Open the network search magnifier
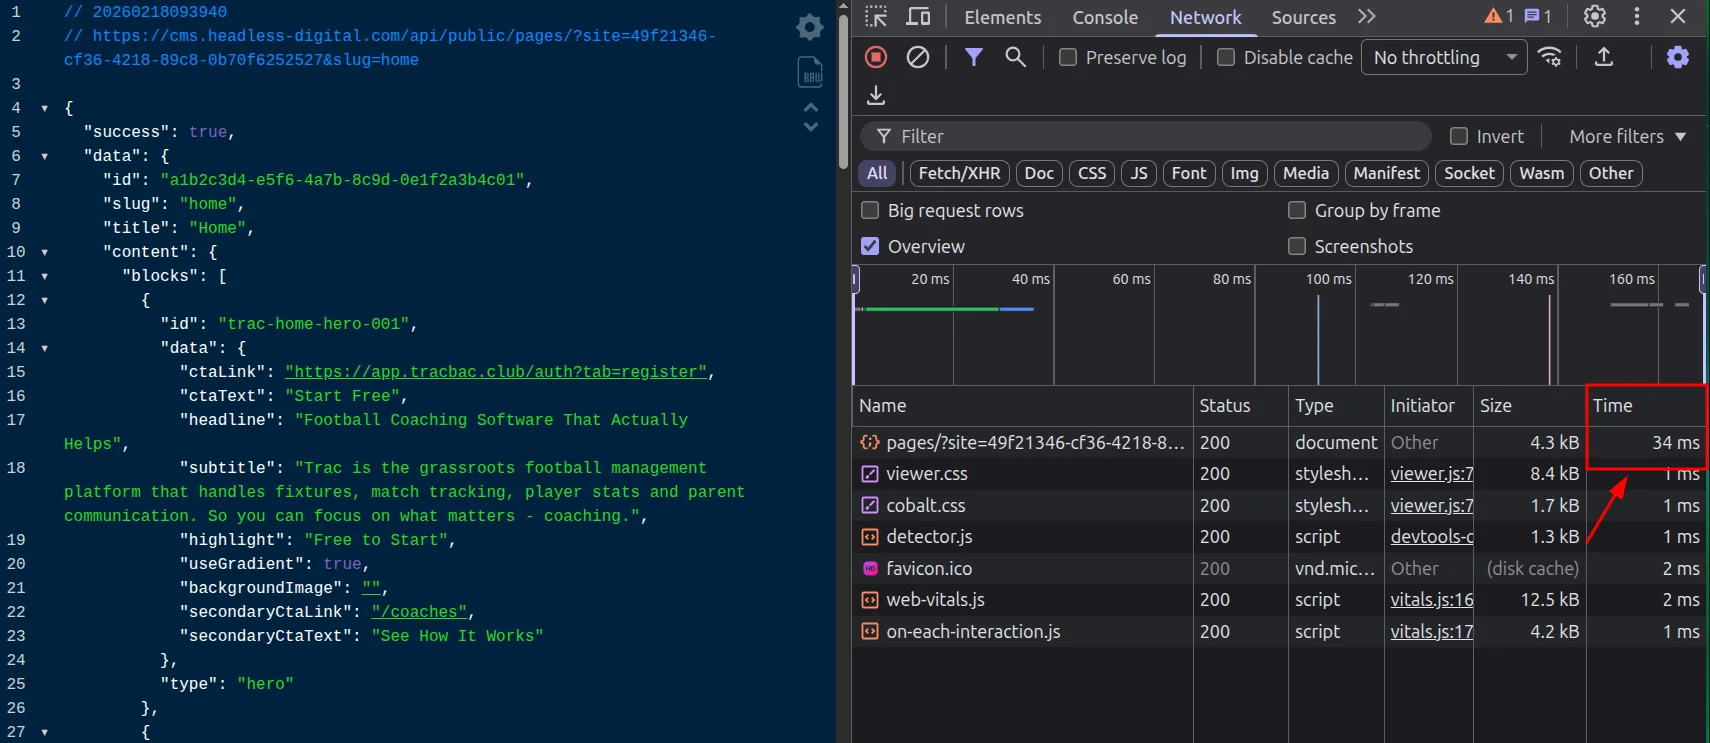 point(1015,57)
